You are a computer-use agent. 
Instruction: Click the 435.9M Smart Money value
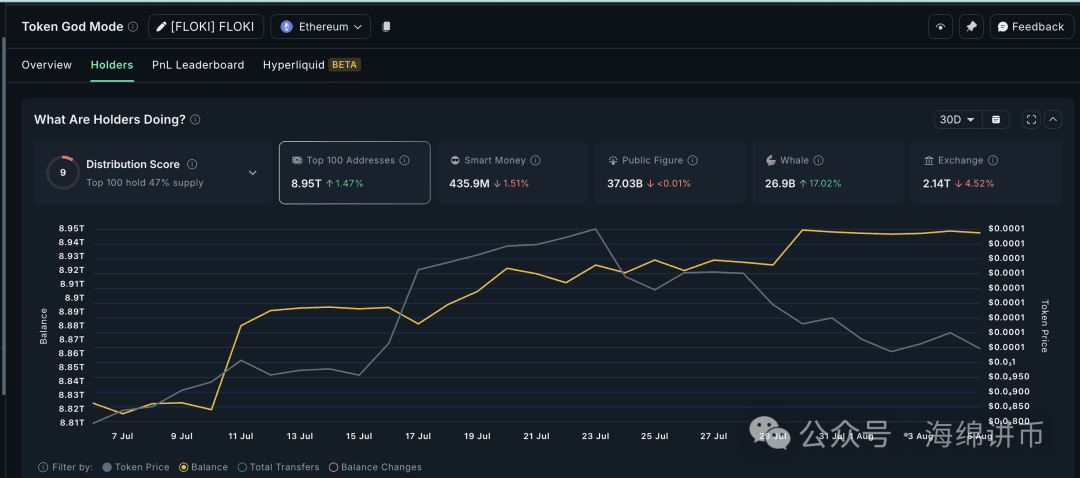pos(470,184)
